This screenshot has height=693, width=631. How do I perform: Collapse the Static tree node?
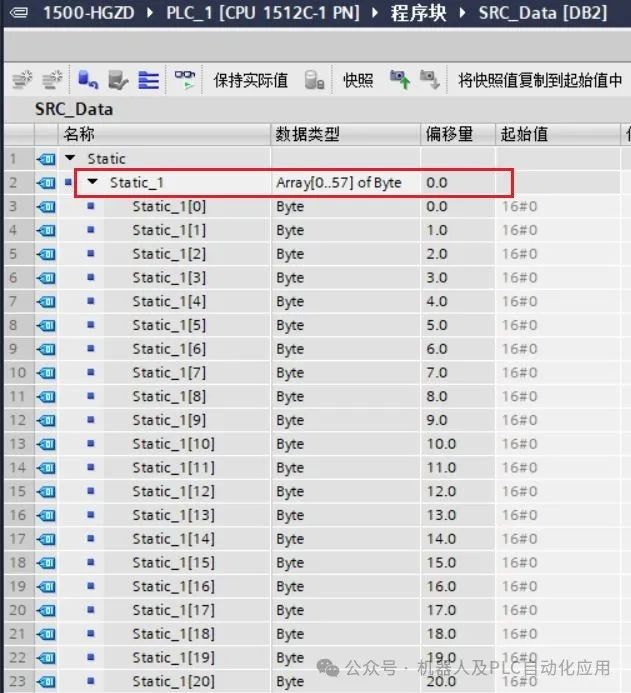tap(70, 158)
